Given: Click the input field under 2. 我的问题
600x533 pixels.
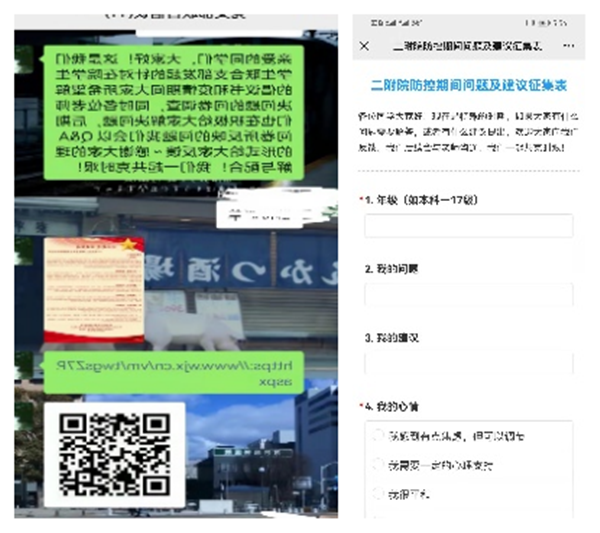Looking at the screenshot, I should [469, 295].
